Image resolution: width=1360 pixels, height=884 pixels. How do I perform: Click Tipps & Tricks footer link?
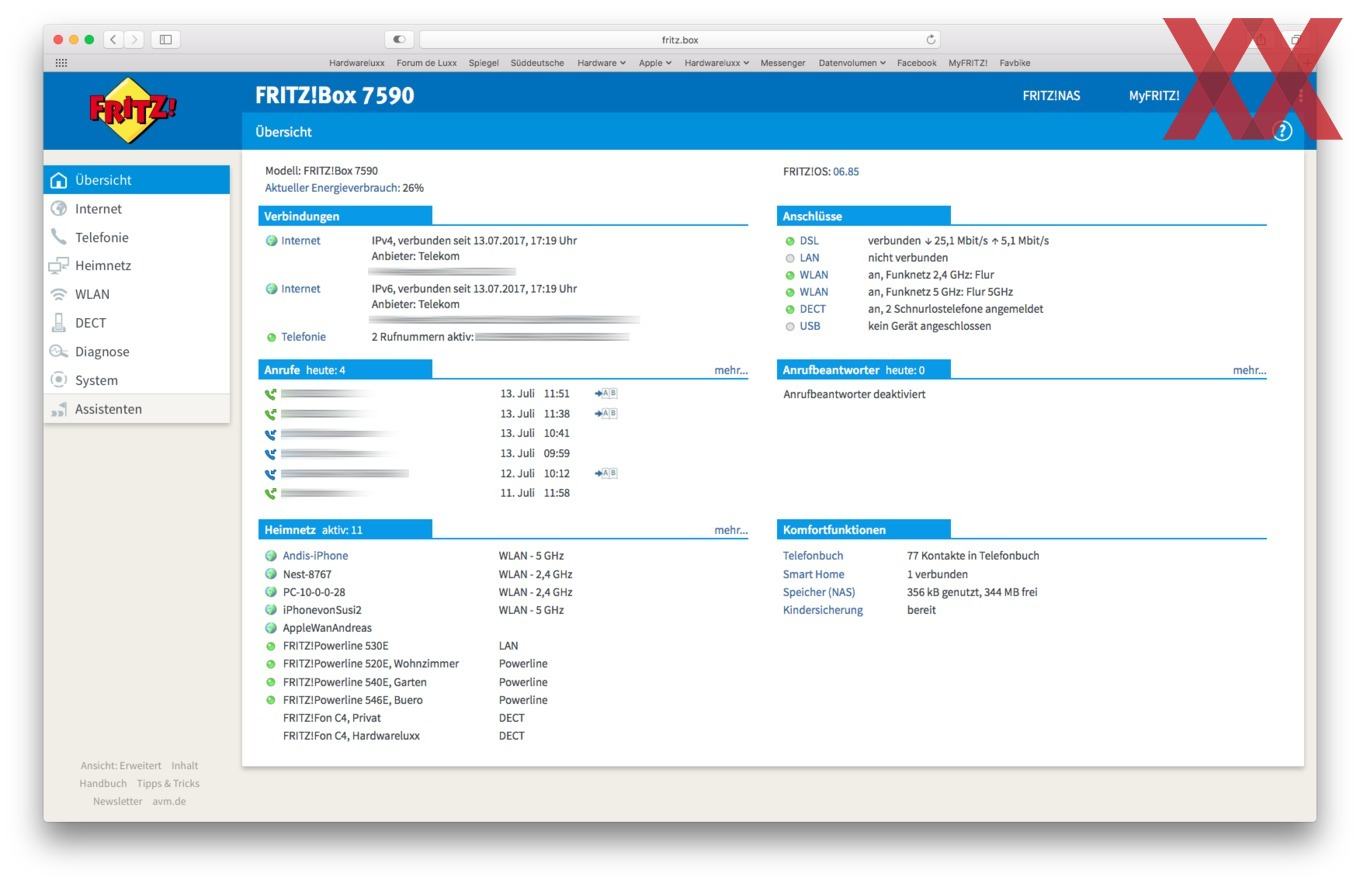tap(168, 784)
